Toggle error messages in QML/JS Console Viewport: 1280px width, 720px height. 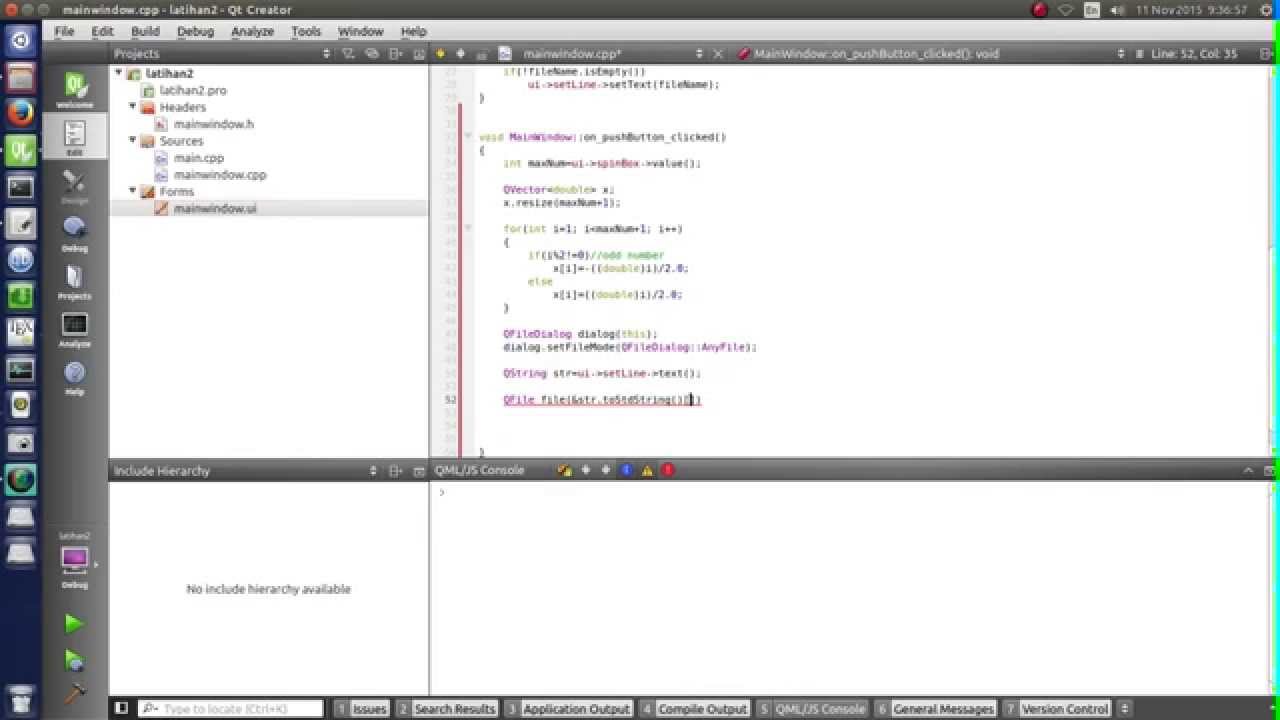pos(668,470)
